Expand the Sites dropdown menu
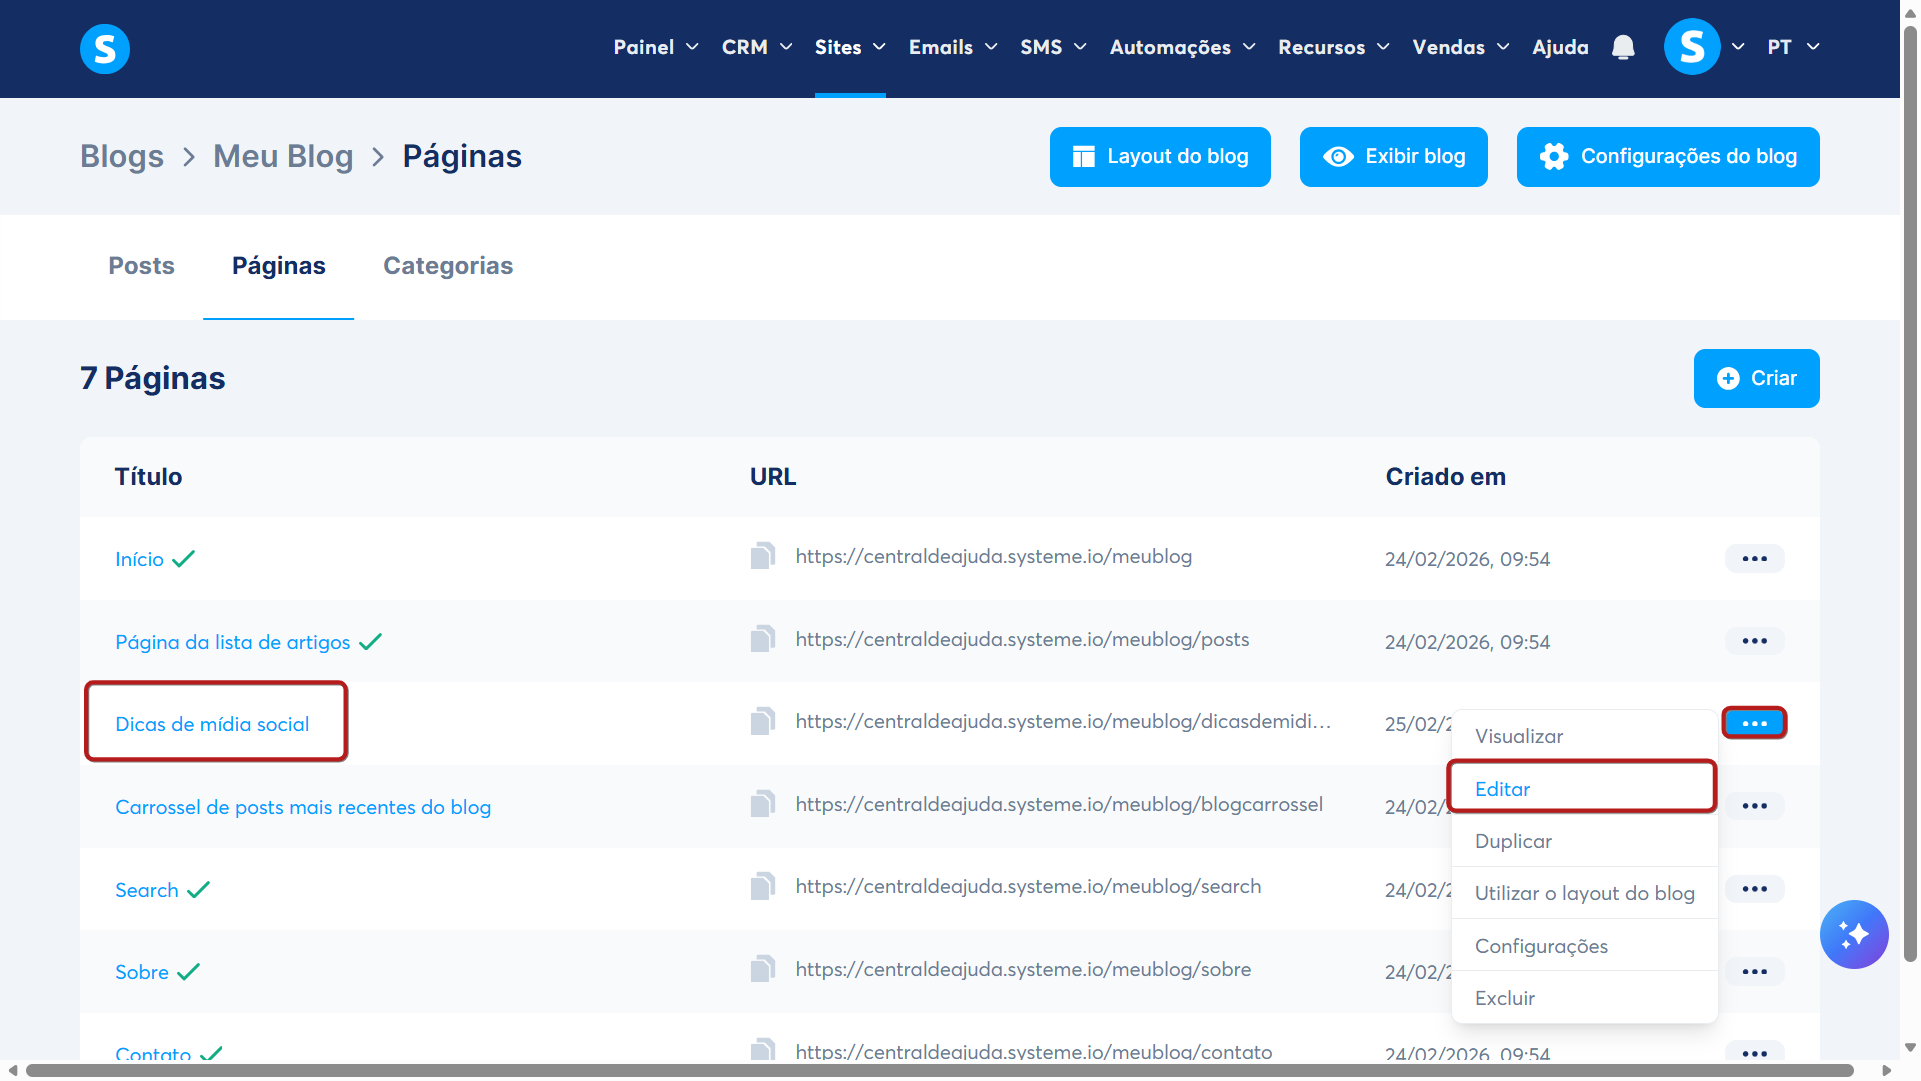This screenshot has height=1081, width=1921. 849,47
